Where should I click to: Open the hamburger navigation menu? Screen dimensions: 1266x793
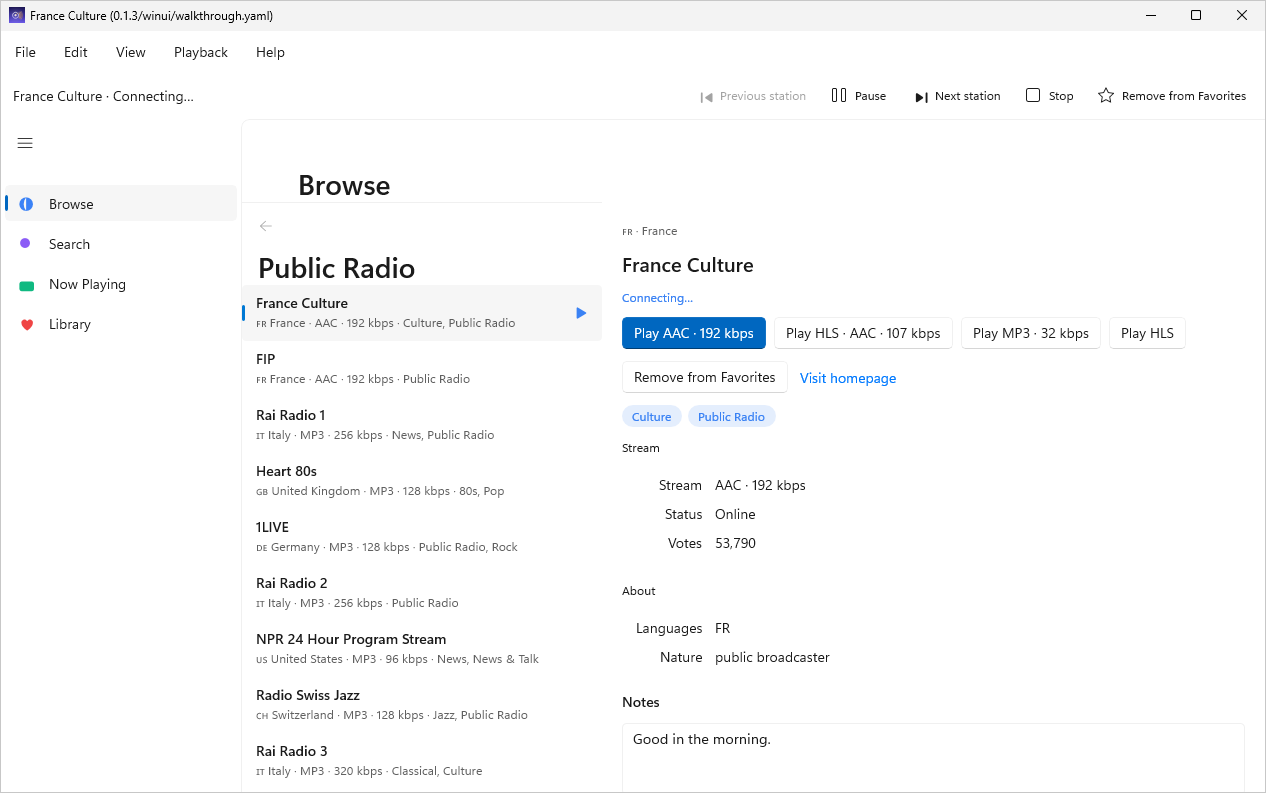(x=25, y=143)
